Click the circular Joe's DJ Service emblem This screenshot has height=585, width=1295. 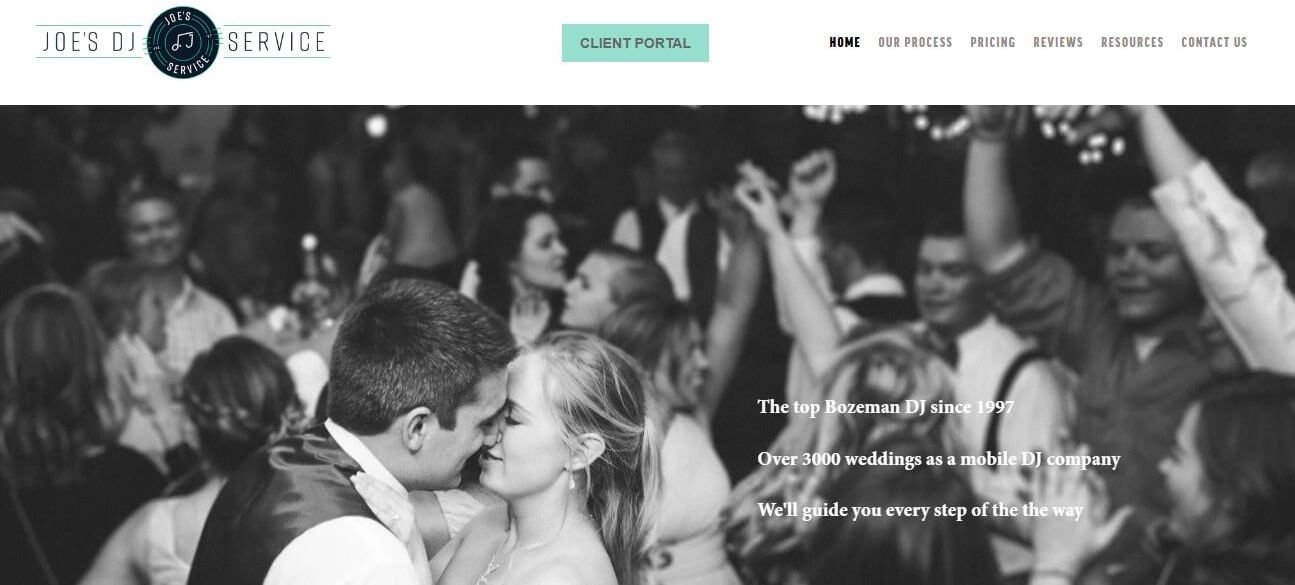183,42
